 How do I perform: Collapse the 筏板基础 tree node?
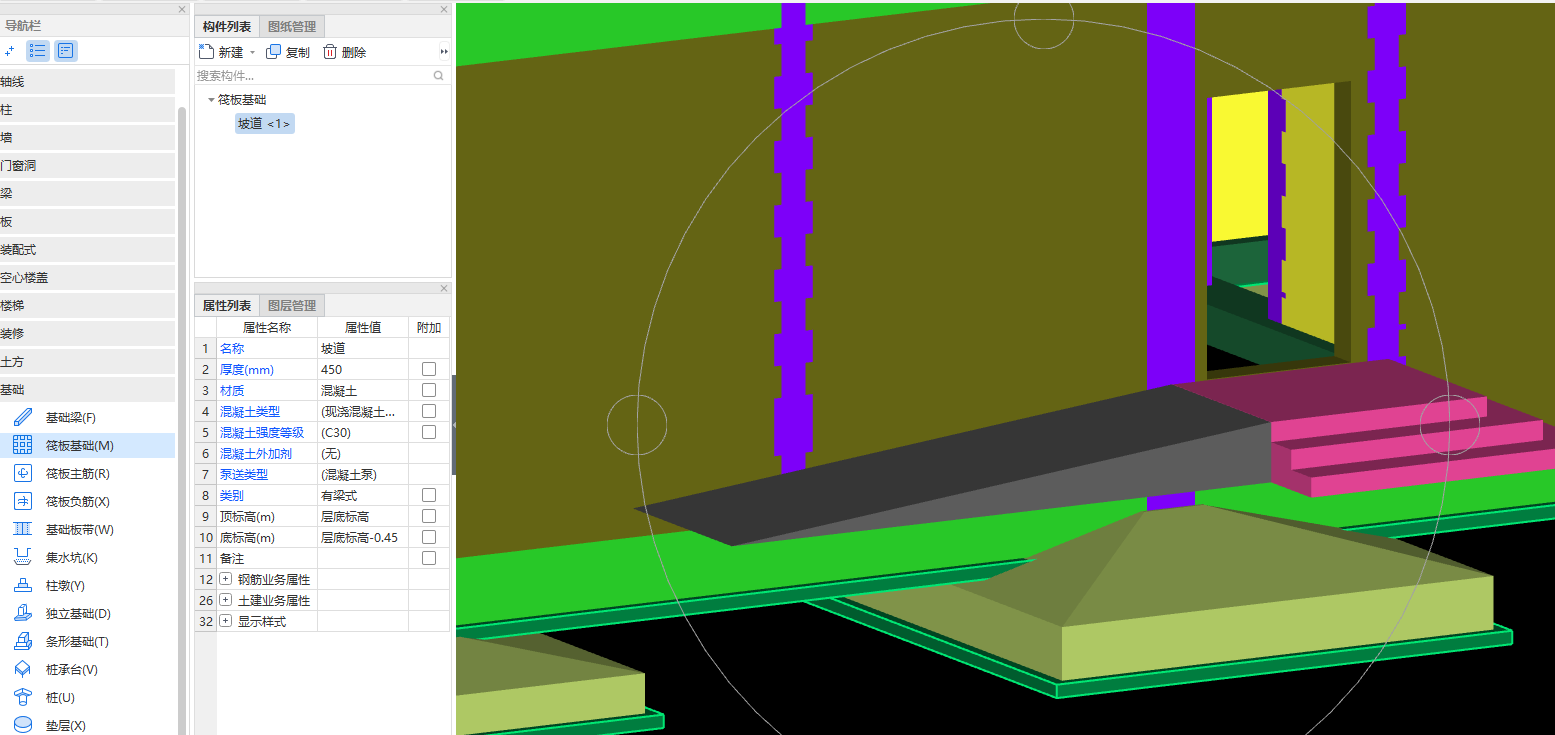point(211,100)
